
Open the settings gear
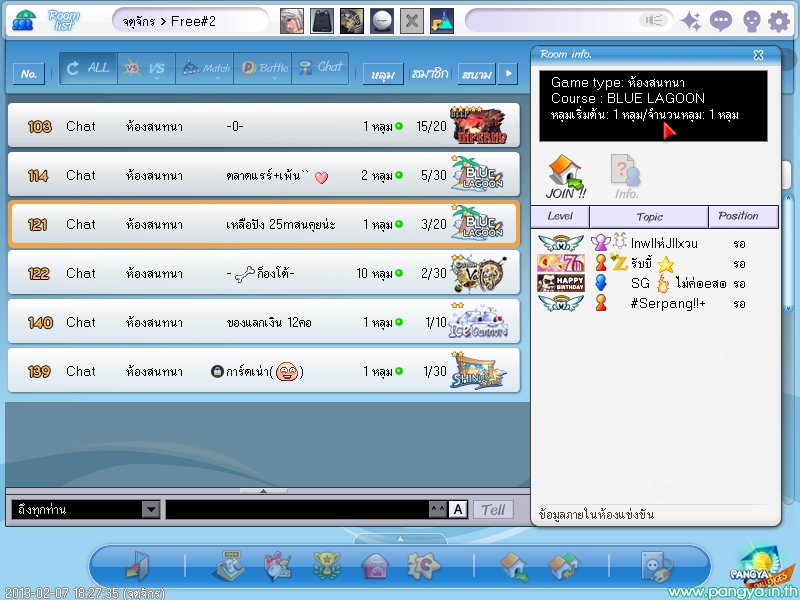point(779,21)
